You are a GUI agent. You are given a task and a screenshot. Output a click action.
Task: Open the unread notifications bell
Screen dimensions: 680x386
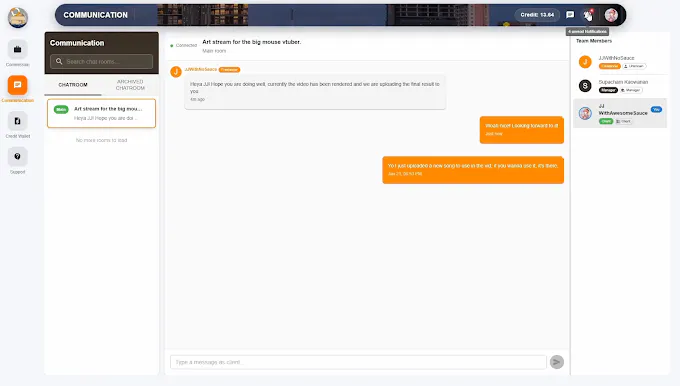pyautogui.click(x=588, y=15)
